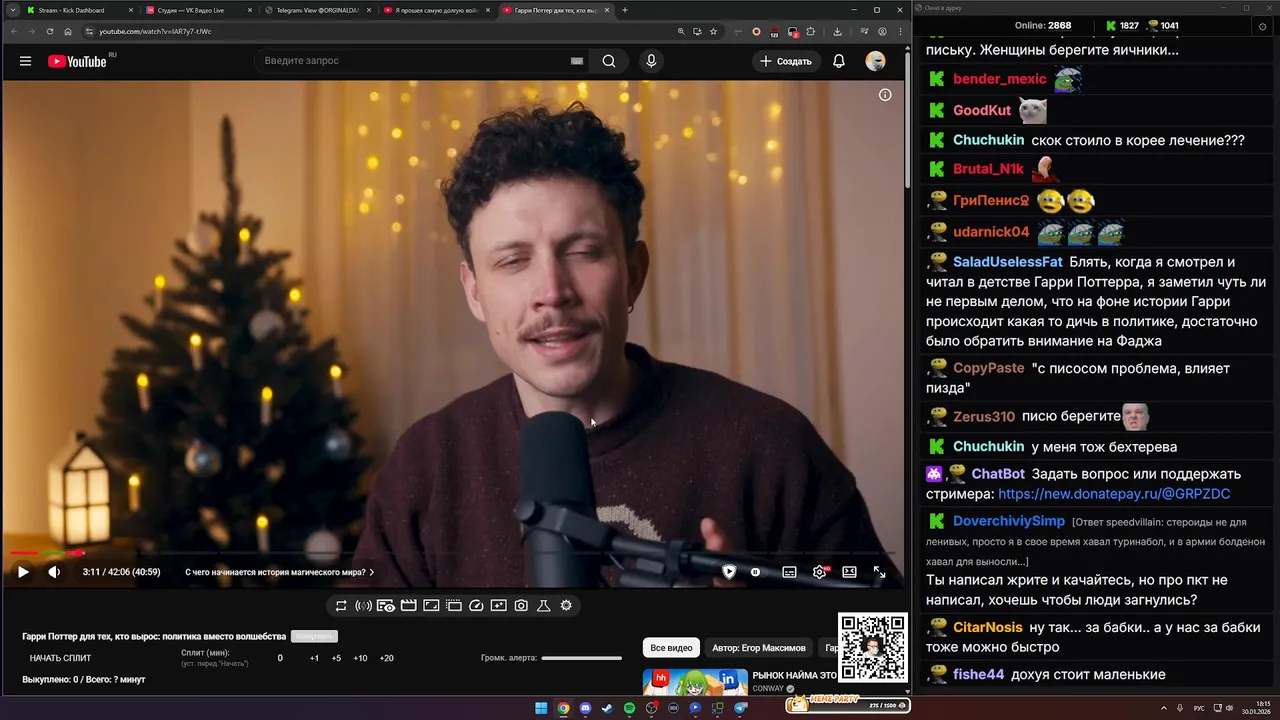
Task: Click the username "DoverchiviySimp" in chat
Action: click(1009, 521)
